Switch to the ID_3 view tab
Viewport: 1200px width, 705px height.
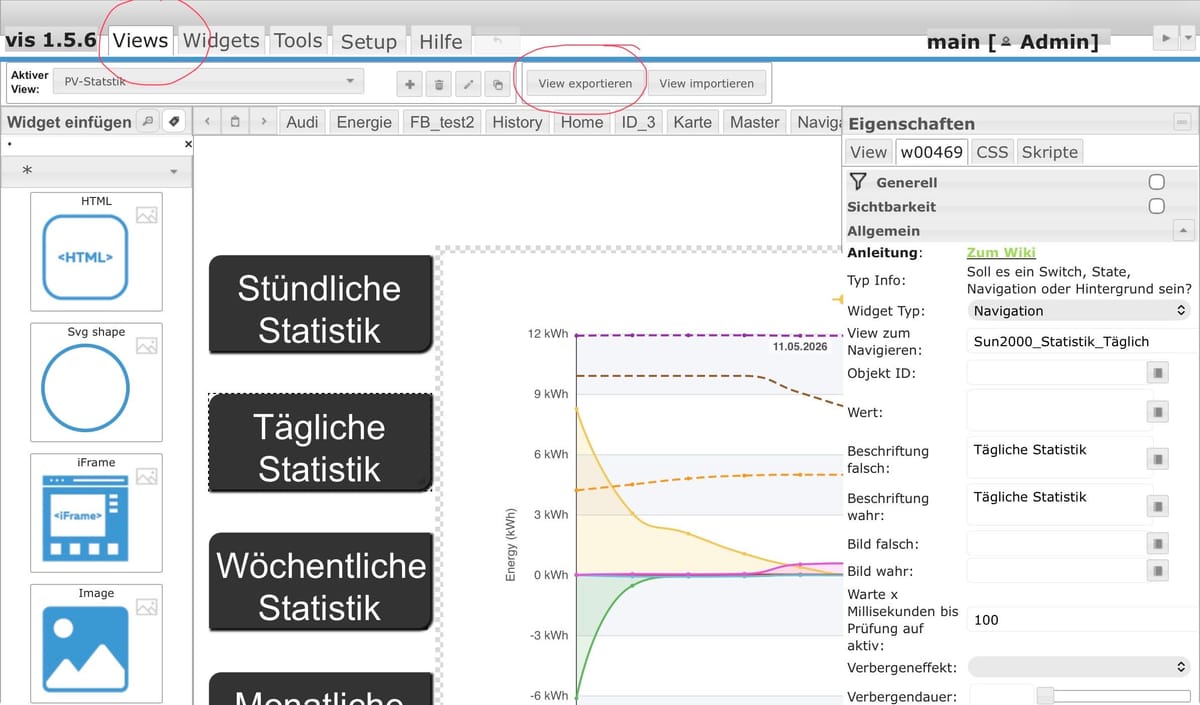(x=639, y=122)
